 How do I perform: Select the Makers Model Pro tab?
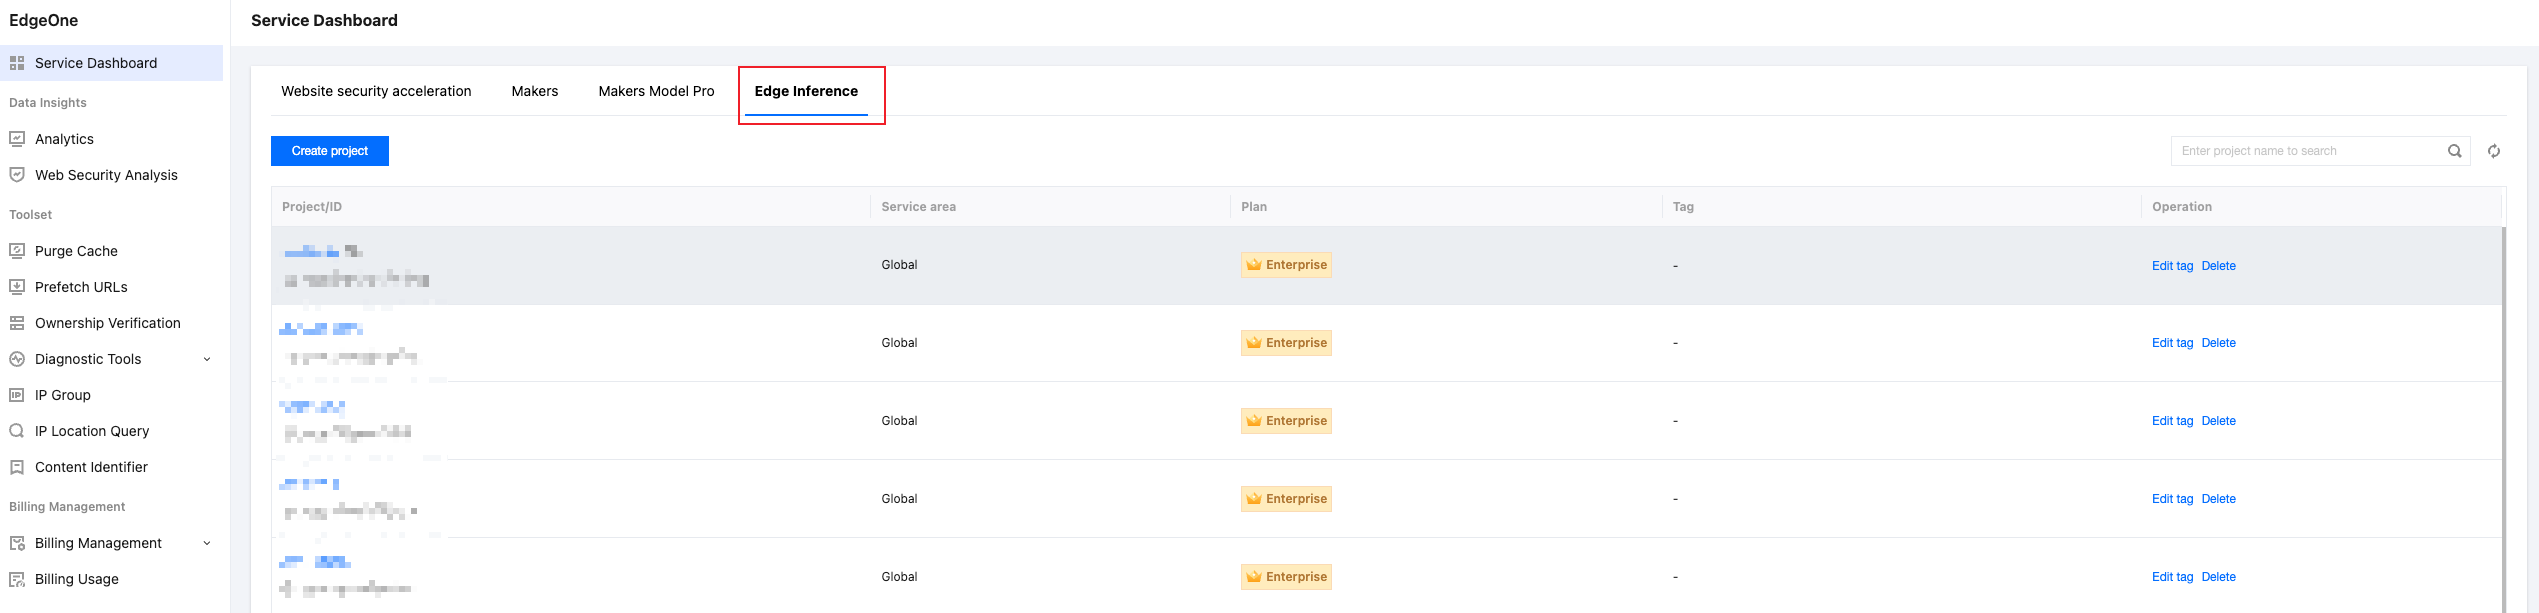(656, 91)
